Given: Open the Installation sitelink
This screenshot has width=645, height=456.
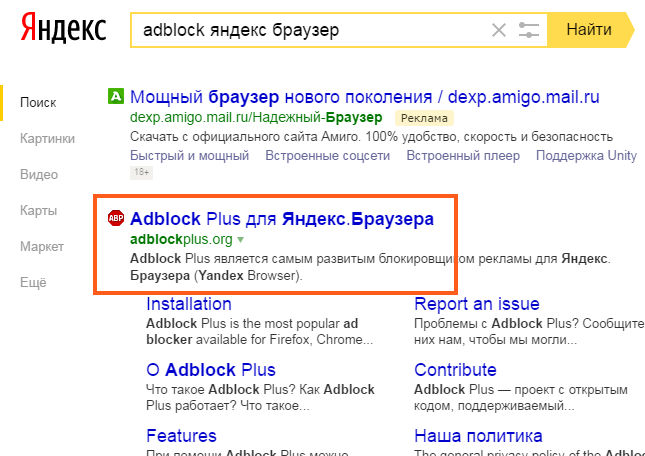Looking at the screenshot, I should coord(189,304).
